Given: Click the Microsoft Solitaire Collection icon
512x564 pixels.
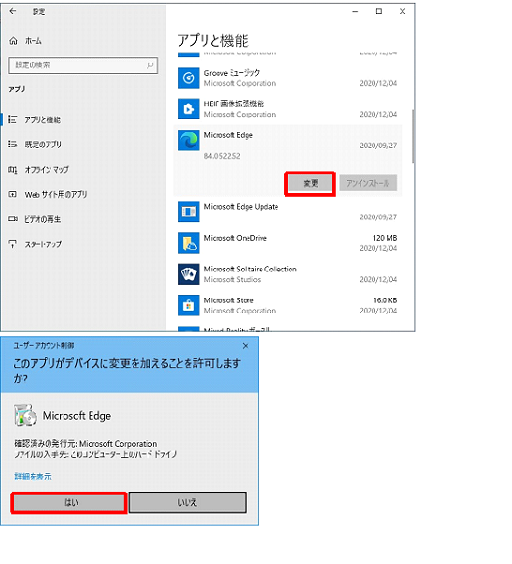Looking at the screenshot, I should click(189, 274).
